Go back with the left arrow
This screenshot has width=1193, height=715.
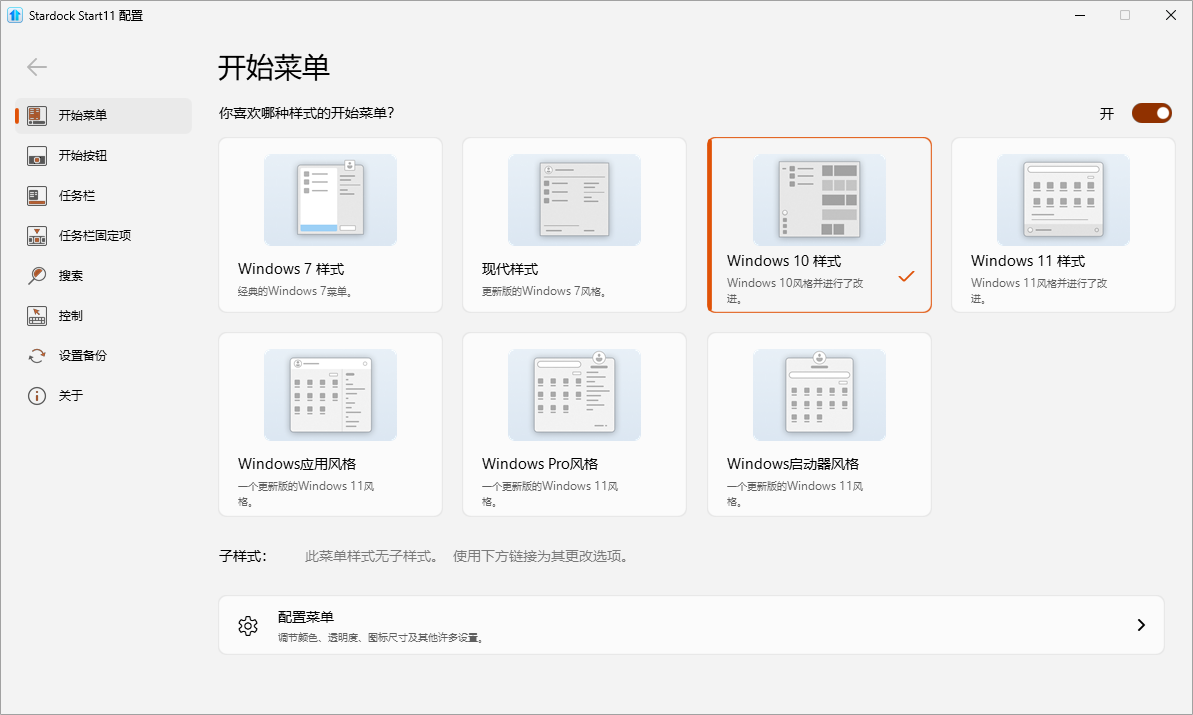pyautogui.click(x=37, y=67)
